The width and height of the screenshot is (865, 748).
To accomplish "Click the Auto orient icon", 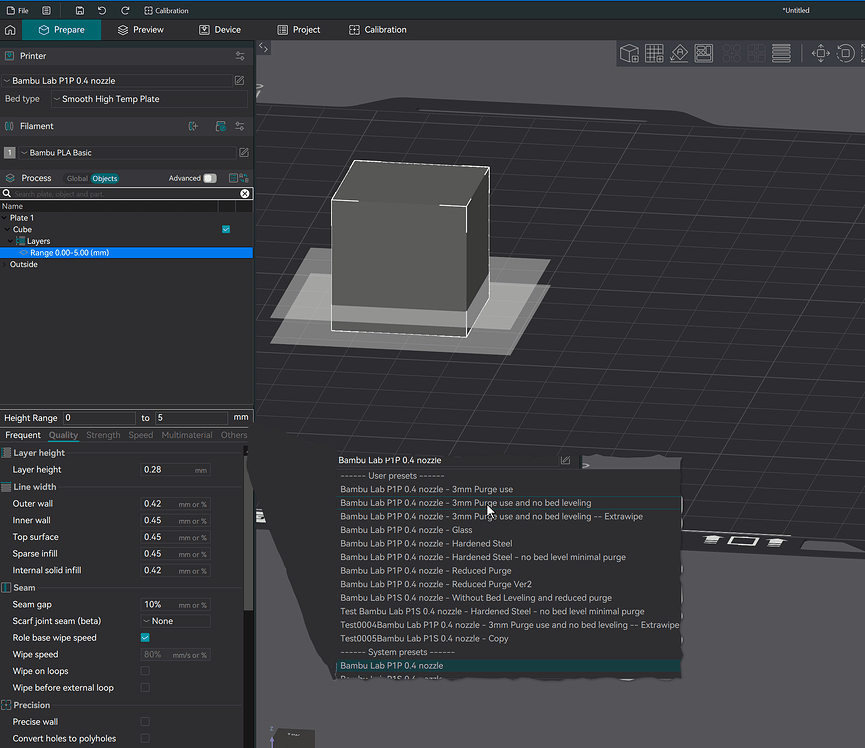I will (x=679, y=54).
